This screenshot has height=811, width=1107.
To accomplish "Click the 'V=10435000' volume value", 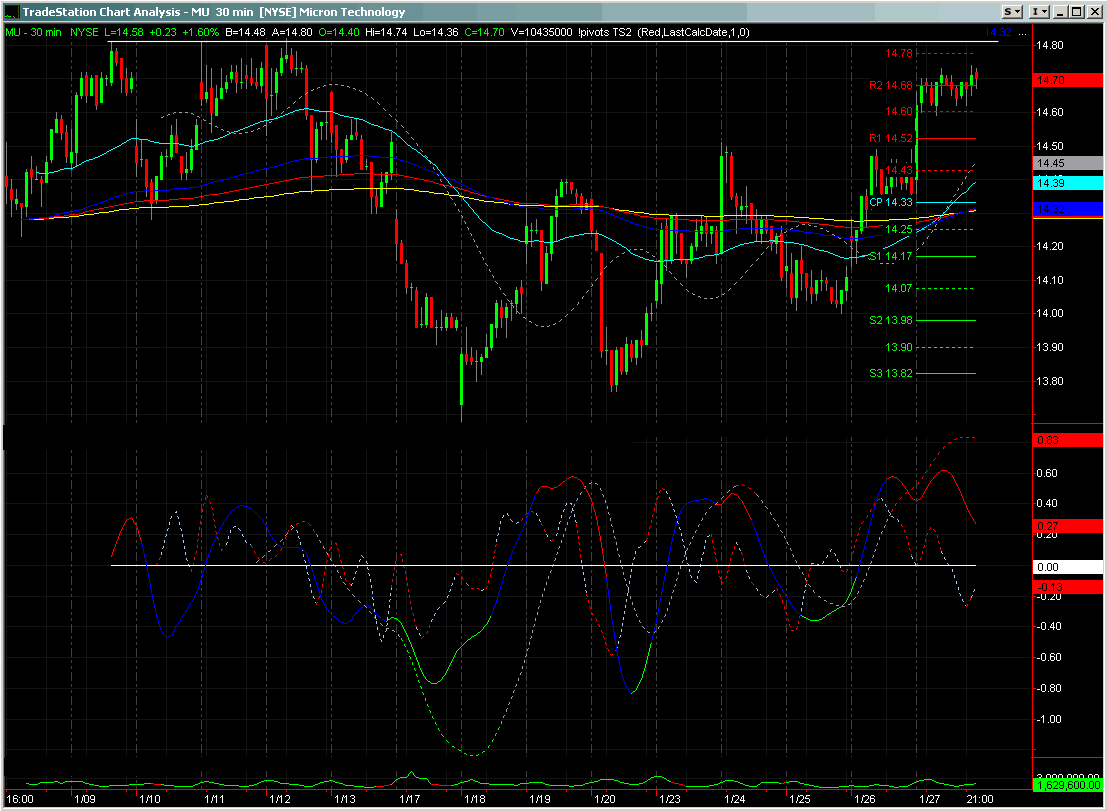I will 541,32.
